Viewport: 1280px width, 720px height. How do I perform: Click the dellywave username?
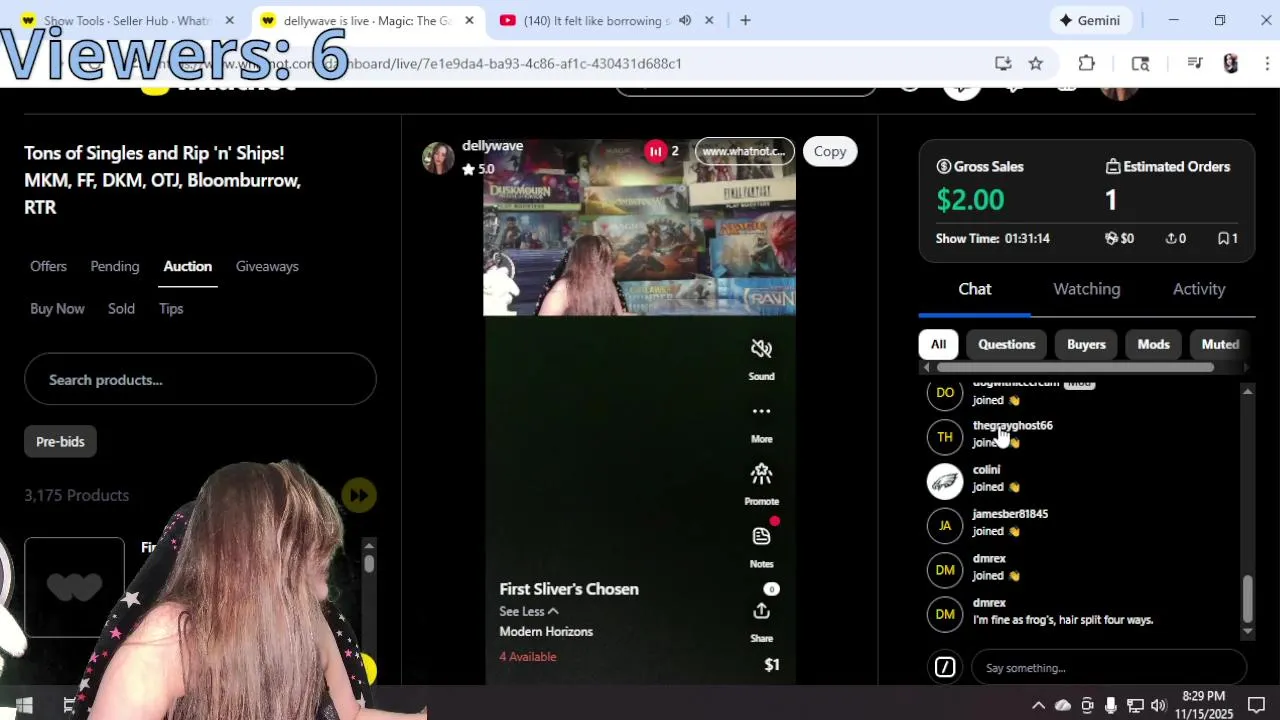(x=492, y=146)
